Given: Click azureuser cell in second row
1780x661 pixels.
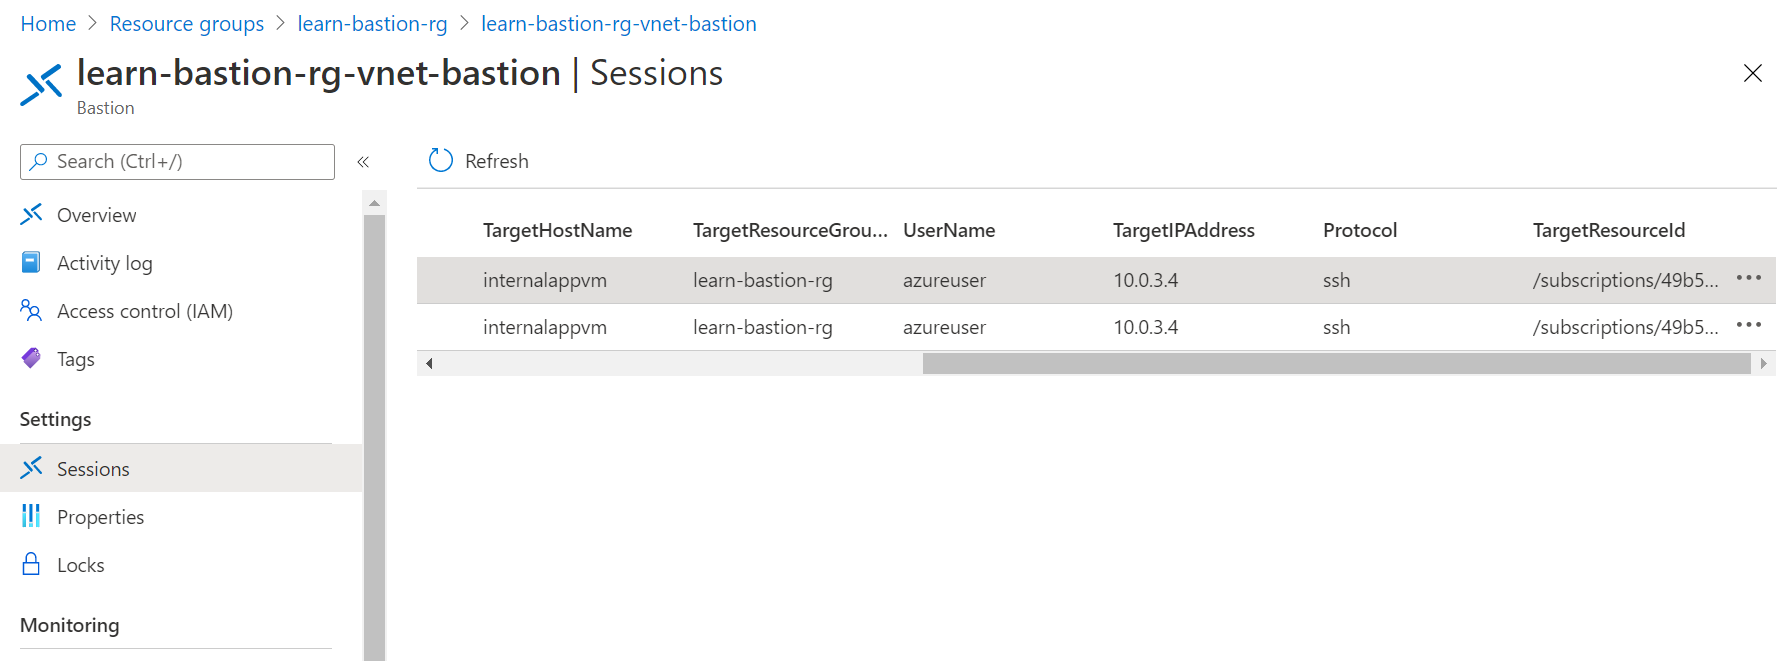Looking at the screenshot, I should pos(944,327).
